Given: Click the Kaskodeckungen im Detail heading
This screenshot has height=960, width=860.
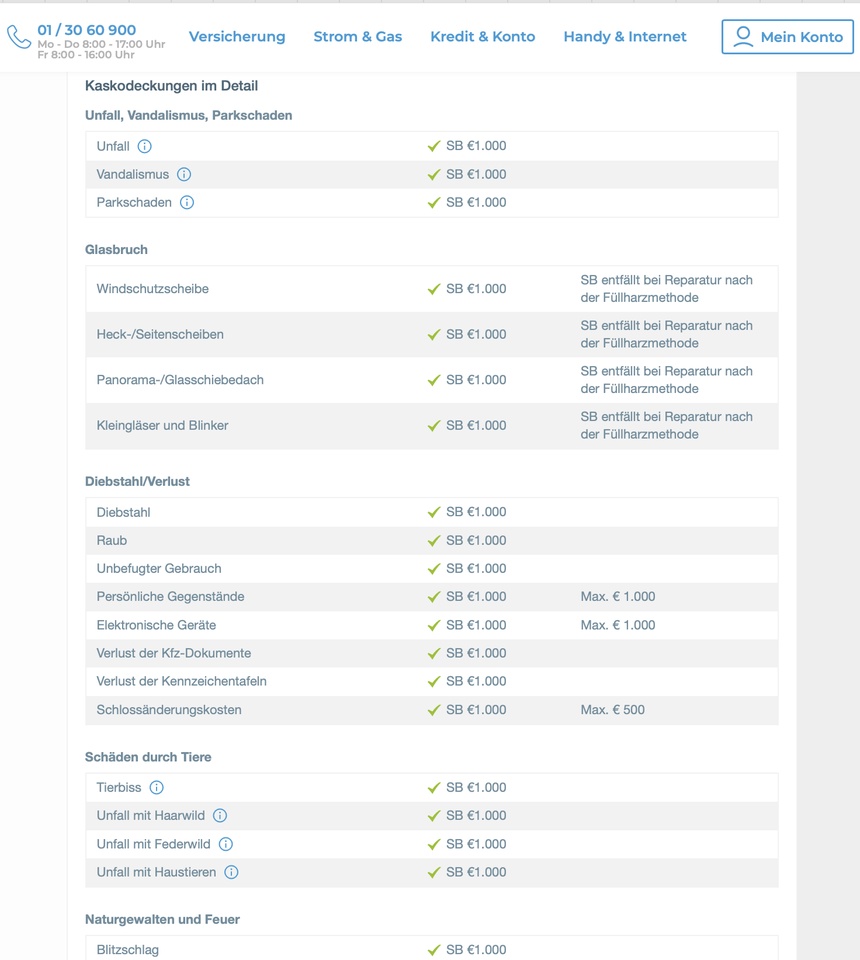Looking at the screenshot, I should point(171,86).
